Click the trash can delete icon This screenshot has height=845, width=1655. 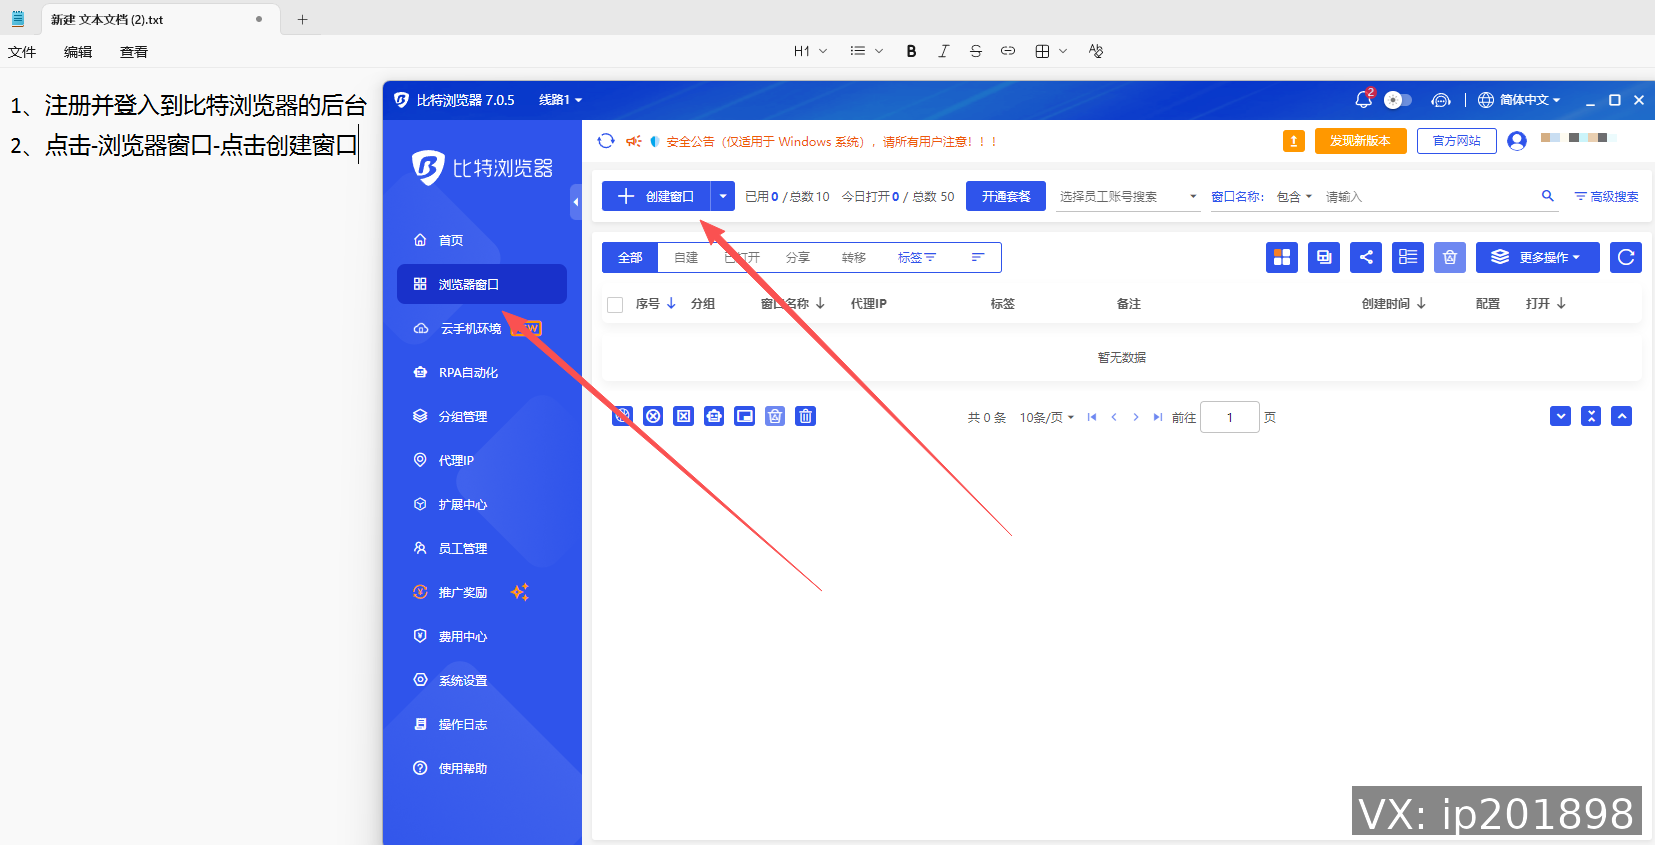click(806, 416)
